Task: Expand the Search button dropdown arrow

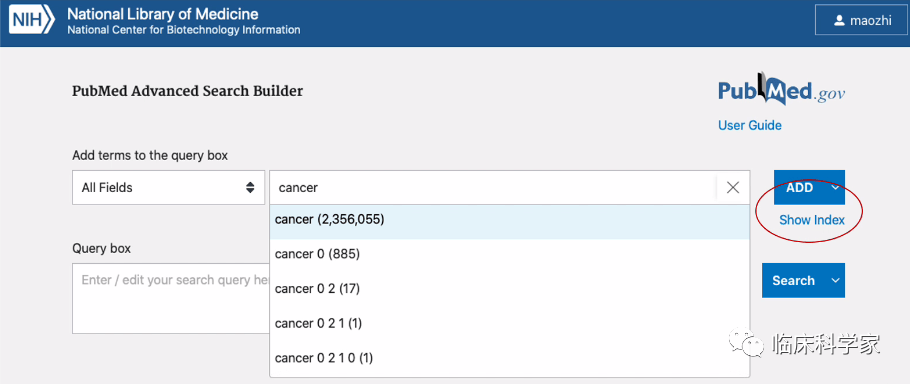Action: (836, 280)
